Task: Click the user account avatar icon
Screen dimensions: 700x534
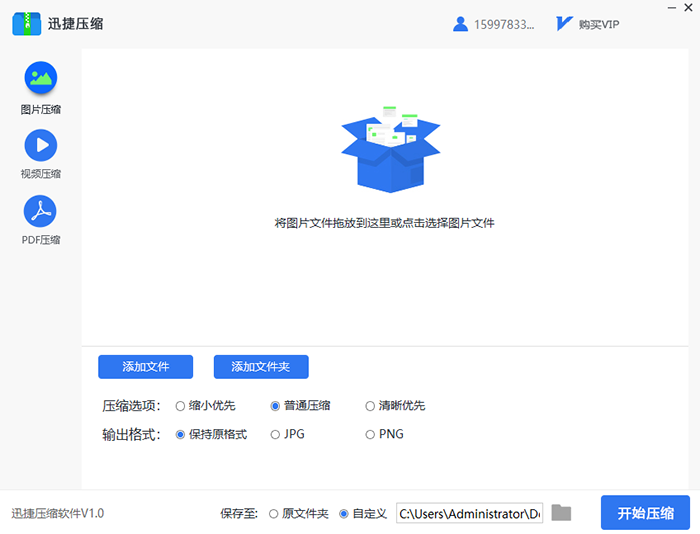Action: click(x=460, y=24)
